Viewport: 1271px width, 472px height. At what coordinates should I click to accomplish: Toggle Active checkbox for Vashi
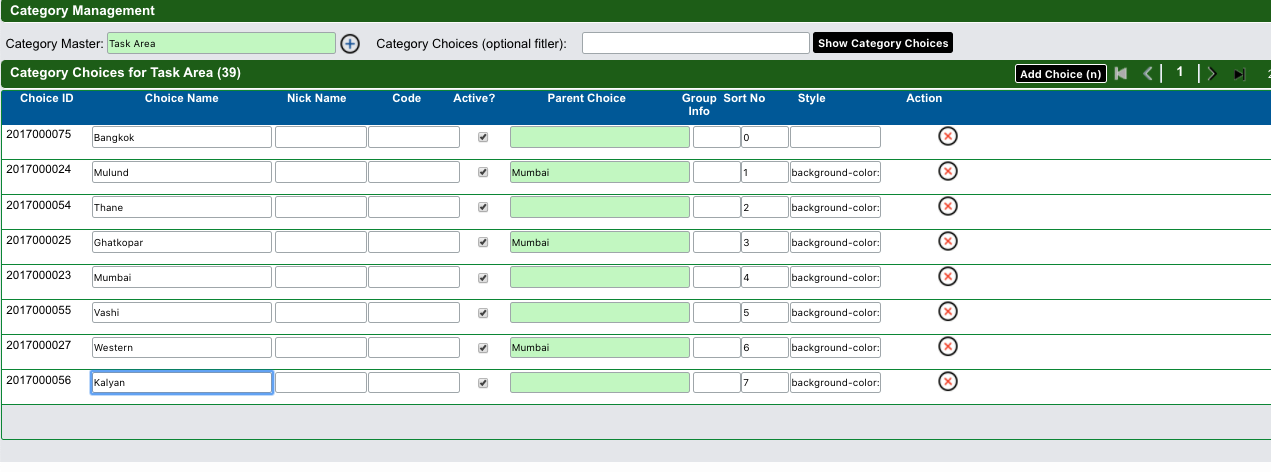click(483, 313)
